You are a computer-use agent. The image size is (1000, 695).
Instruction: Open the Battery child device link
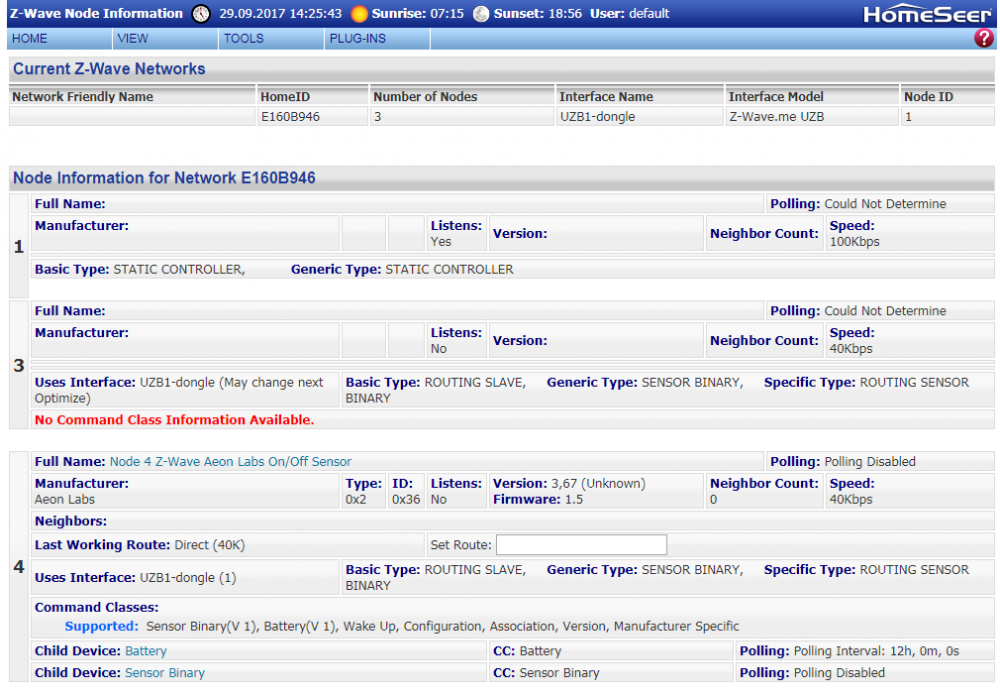pos(146,651)
